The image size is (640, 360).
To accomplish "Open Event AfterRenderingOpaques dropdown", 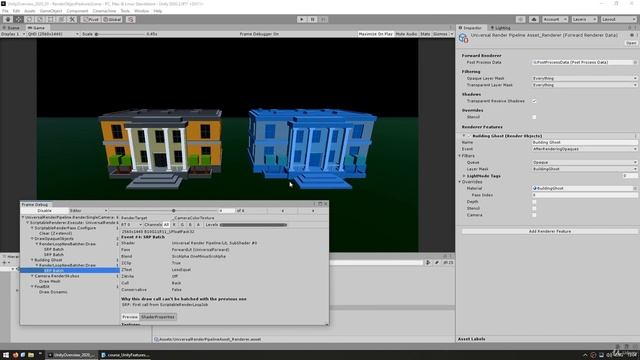I will click(x=584, y=149).
